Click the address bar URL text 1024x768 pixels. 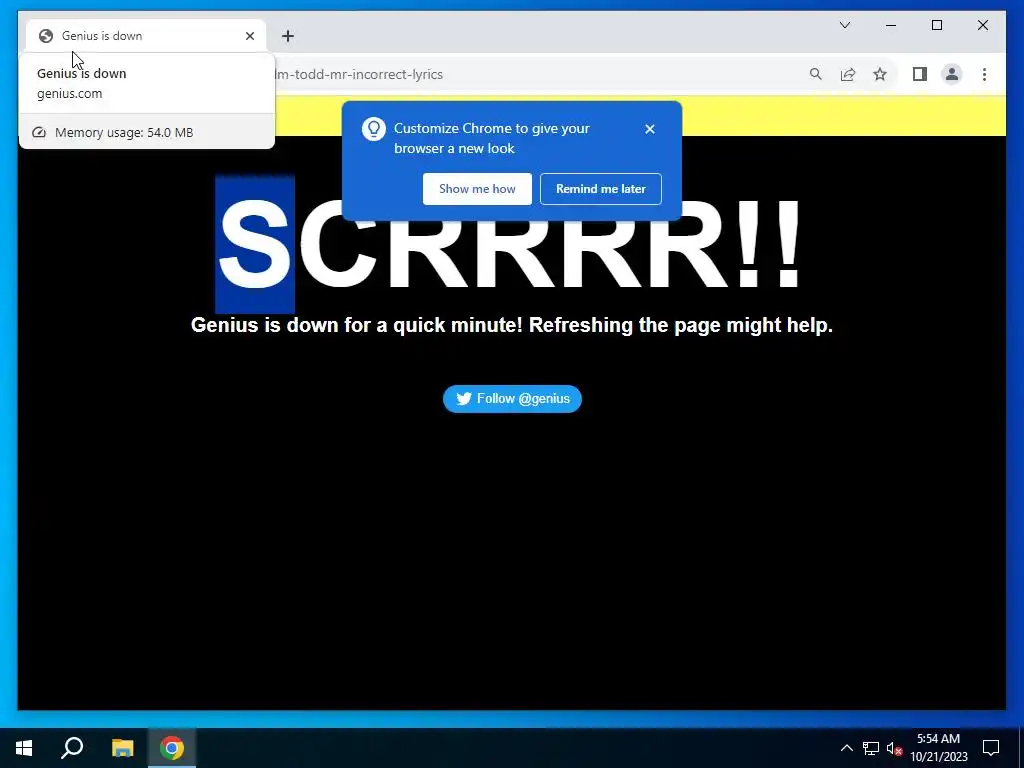pos(359,74)
